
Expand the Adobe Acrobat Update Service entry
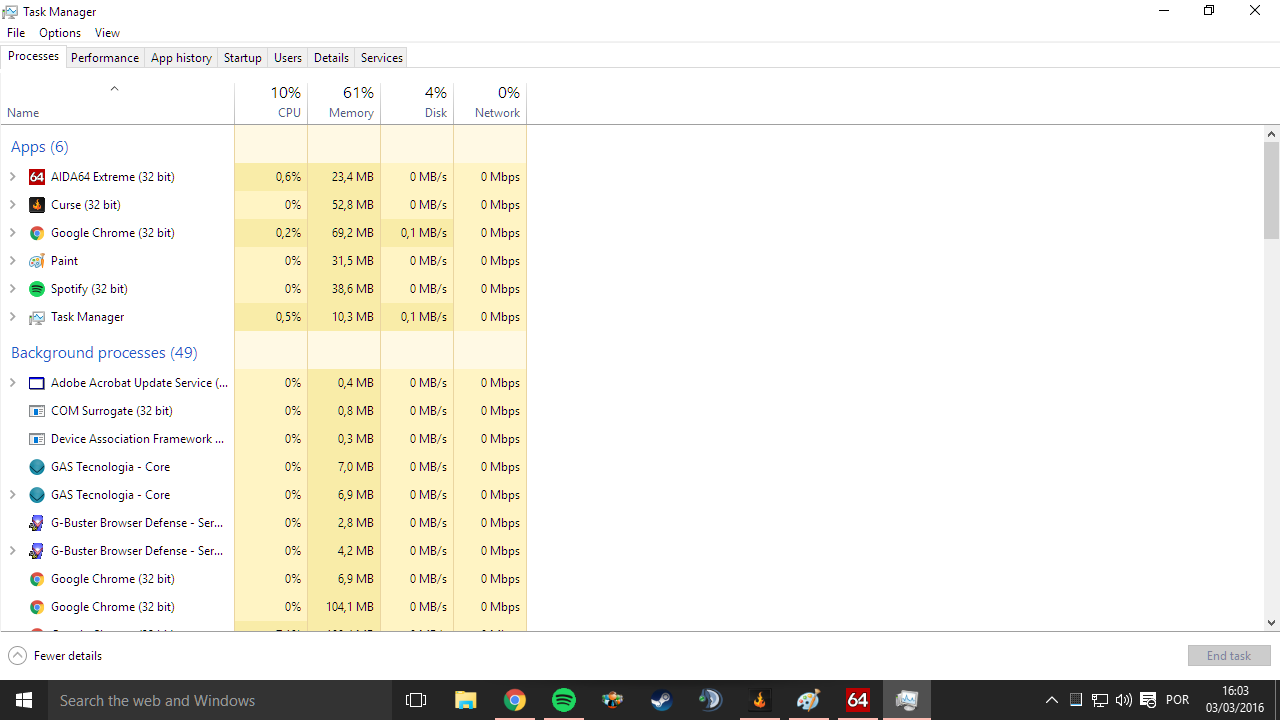pos(13,383)
